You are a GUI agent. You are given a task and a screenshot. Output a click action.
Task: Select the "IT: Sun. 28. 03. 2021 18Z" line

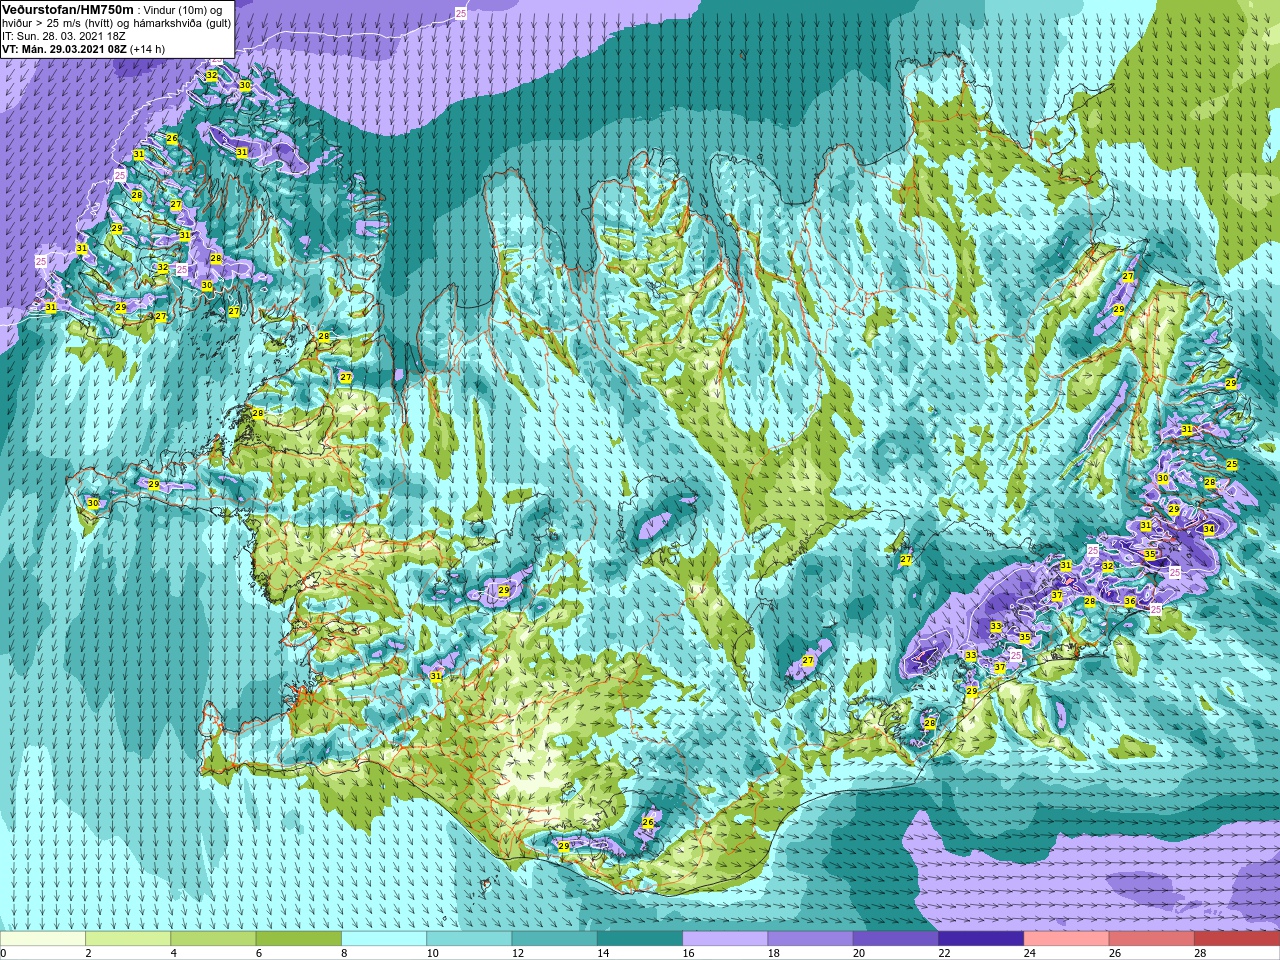pyautogui.click(x=64, y=36)
